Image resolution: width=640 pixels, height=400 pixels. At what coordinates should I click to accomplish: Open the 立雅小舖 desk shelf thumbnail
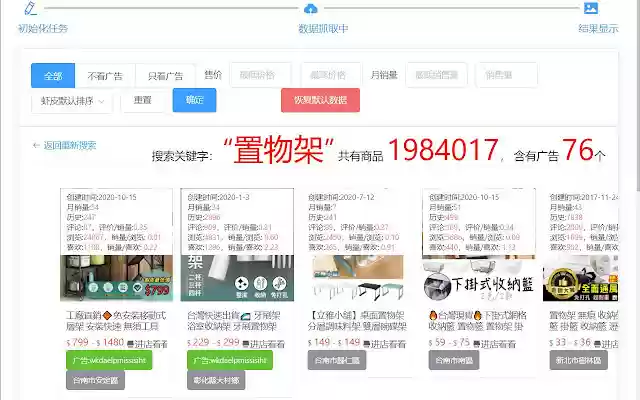[358, 278]
